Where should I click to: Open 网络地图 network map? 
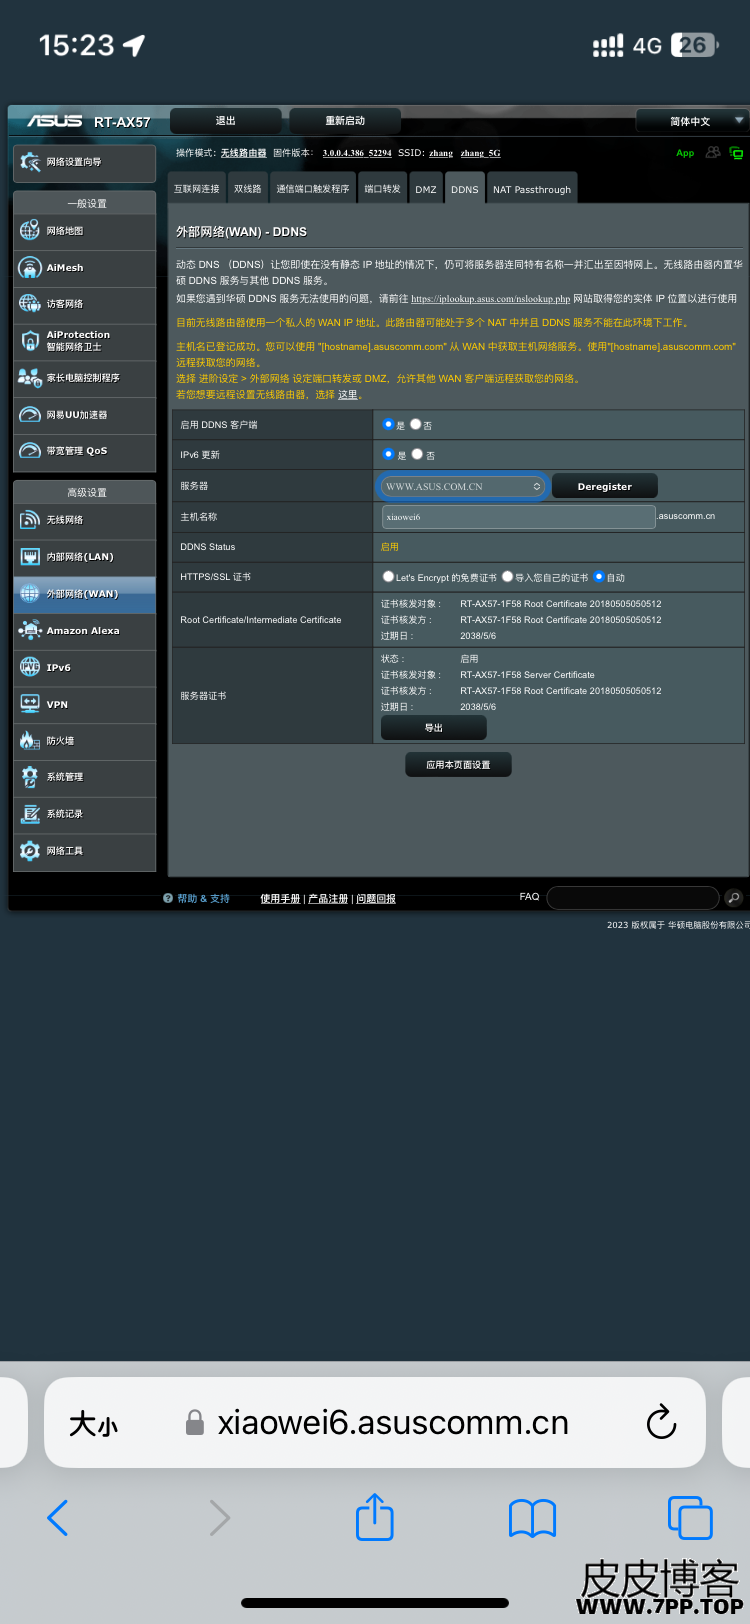[x=85, y=231]
